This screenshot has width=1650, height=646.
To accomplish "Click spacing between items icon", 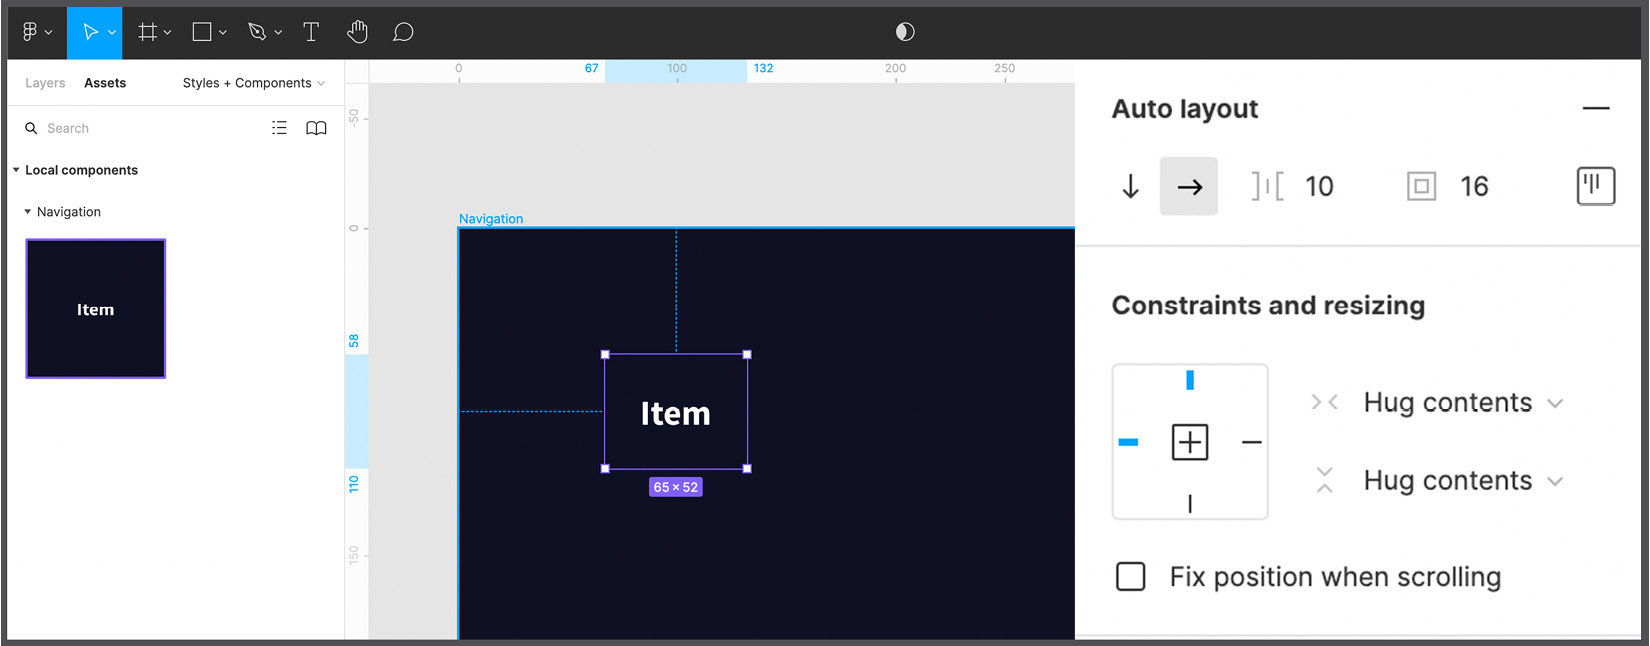I will (x=1267, y=186).
